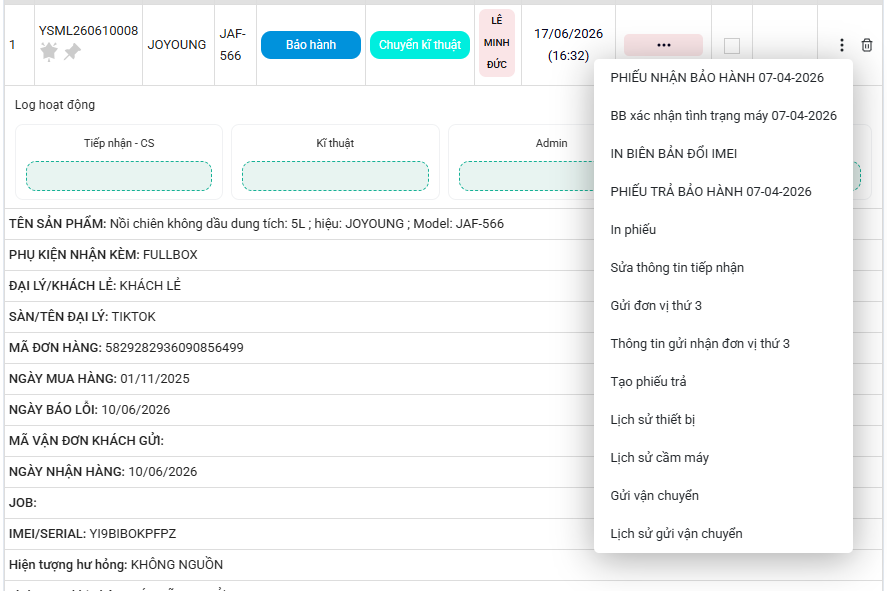Click the Log hoạt động heading
Image resolution: width=887 pixels, height=591 pixels.
(x=55, y=105)
